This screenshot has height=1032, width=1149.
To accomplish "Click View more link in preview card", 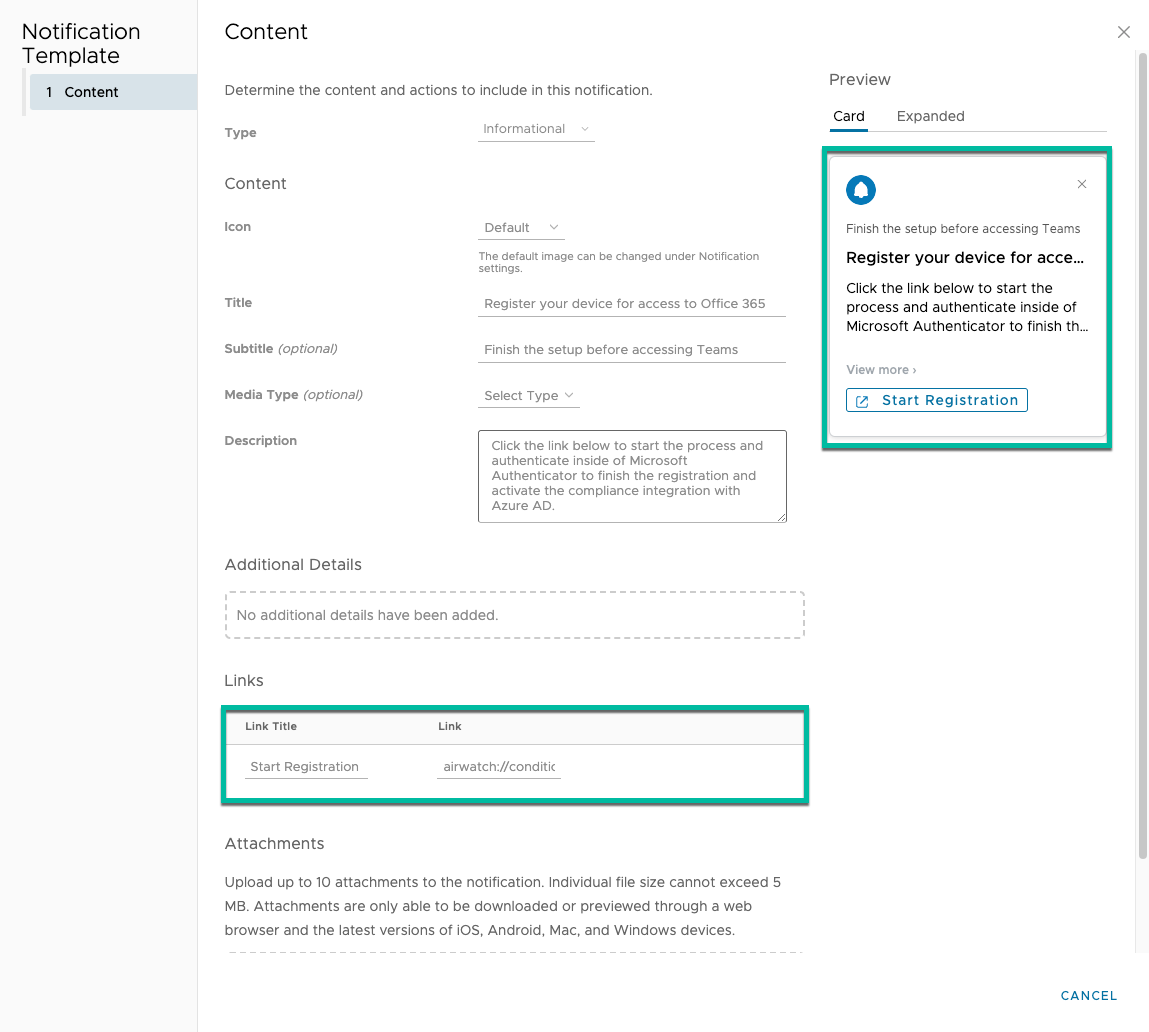I will pyautogui.click(x=881, y=370).
